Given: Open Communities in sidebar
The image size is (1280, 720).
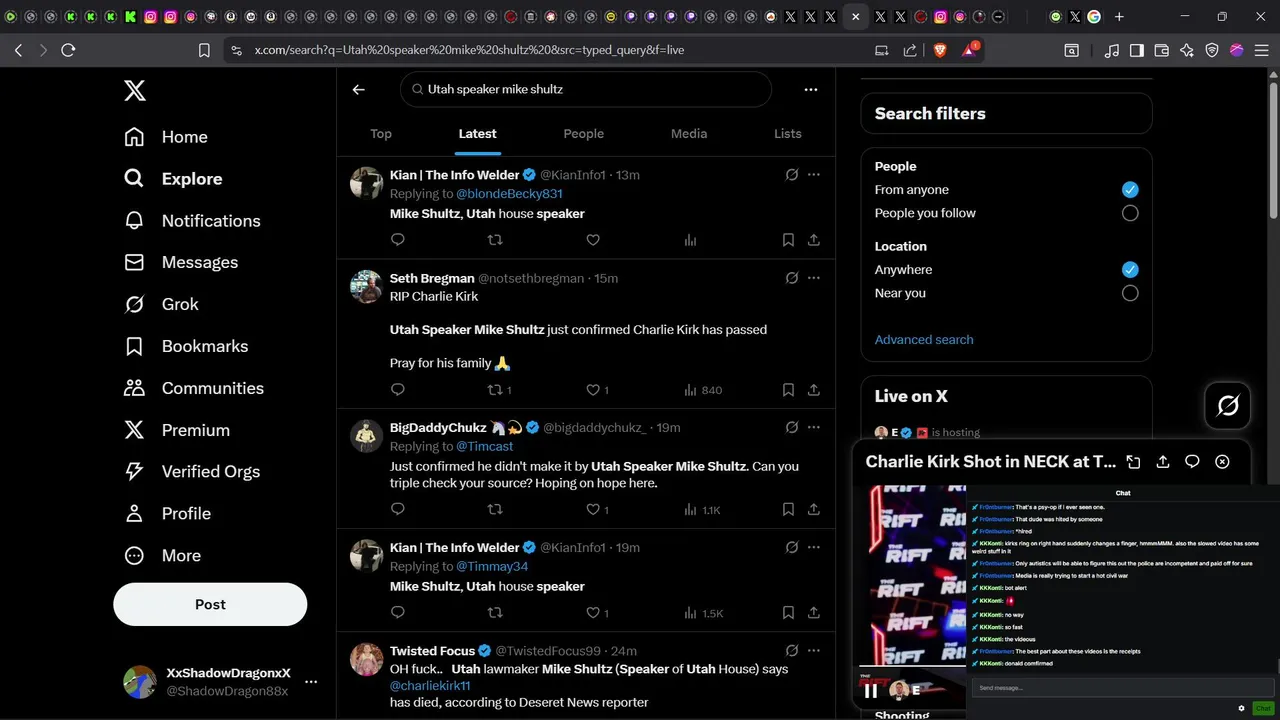Looking at the screenshot, I should coord(194,388).
